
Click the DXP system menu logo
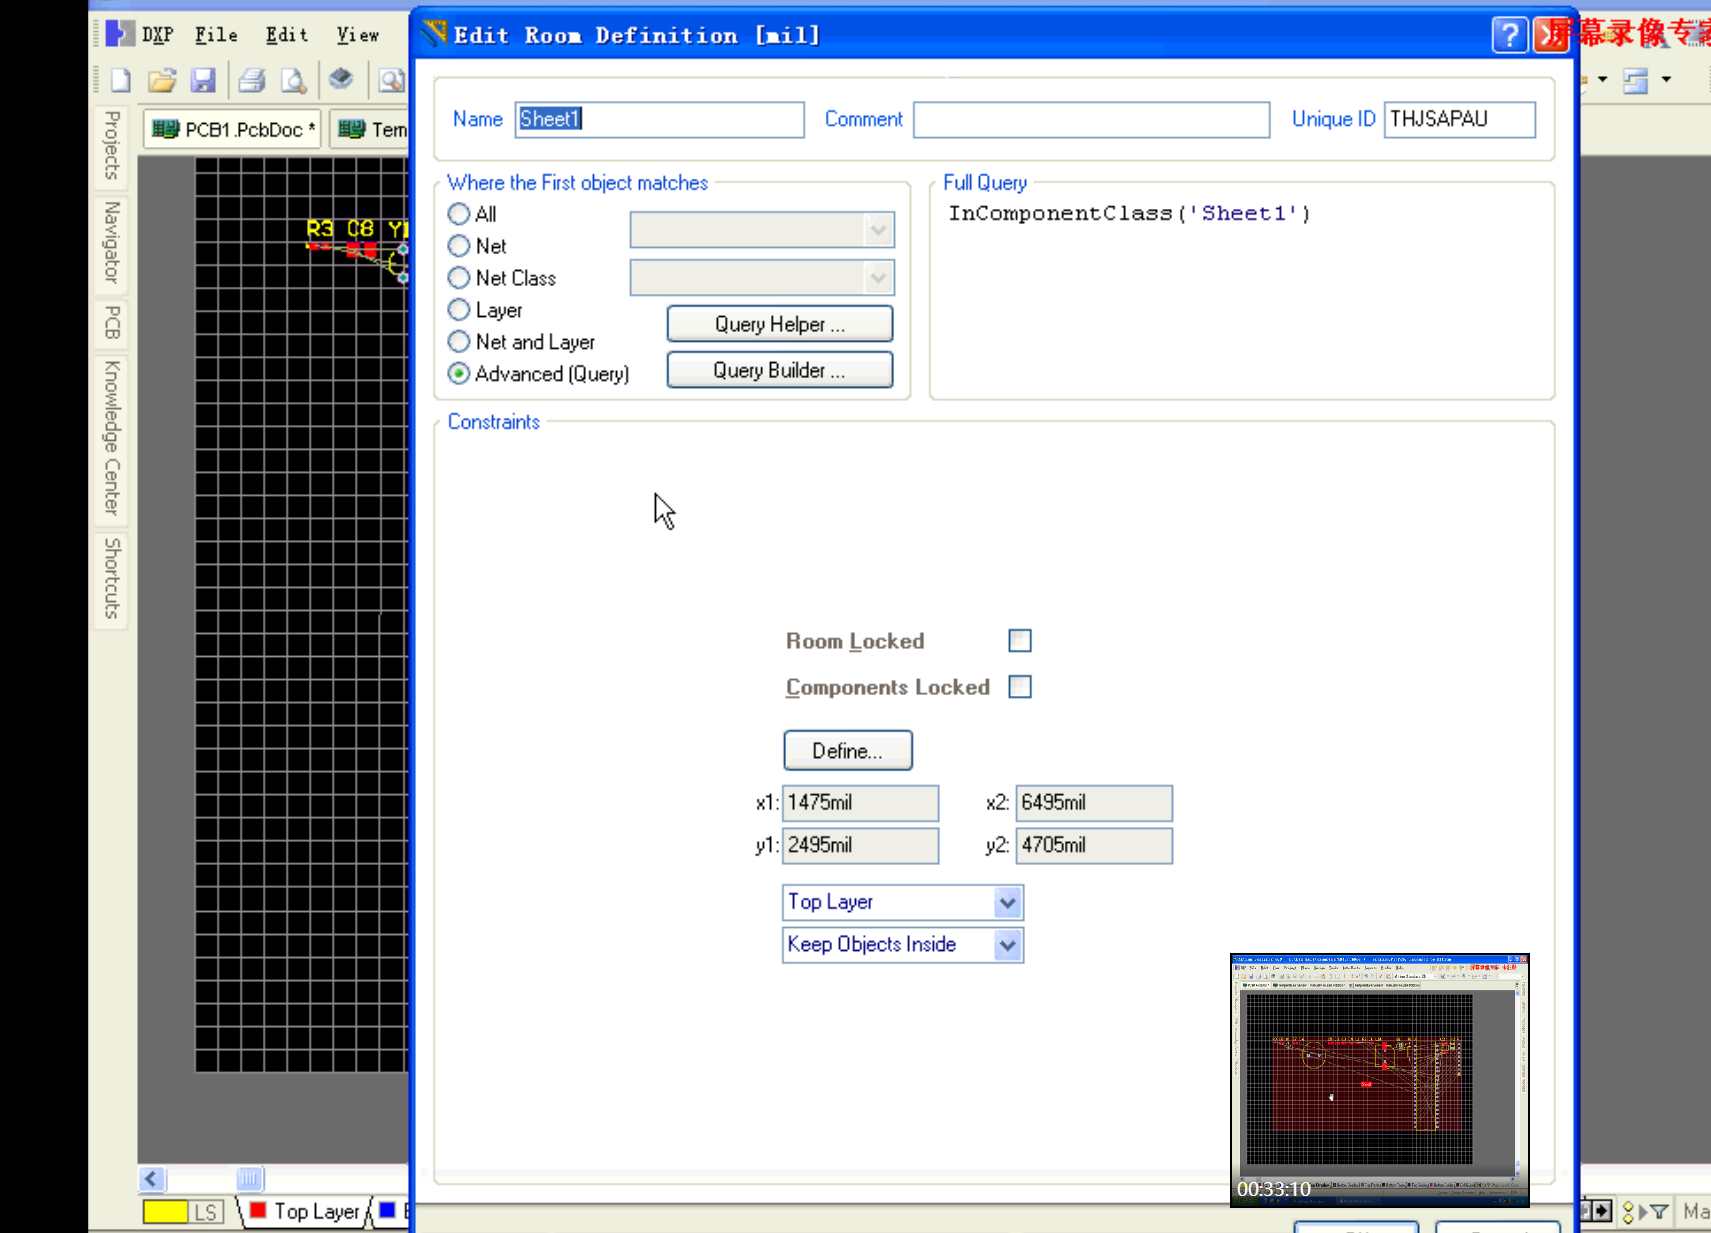pos(120,34)
